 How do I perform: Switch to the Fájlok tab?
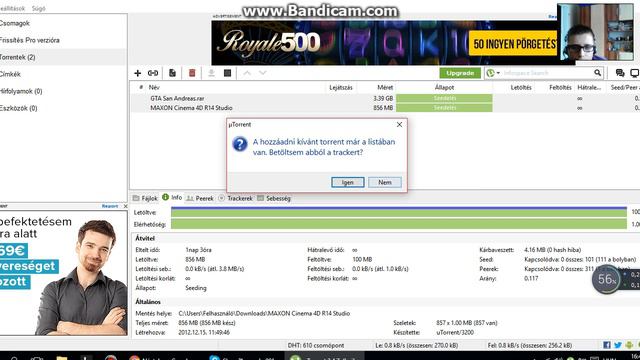point(145,198)
